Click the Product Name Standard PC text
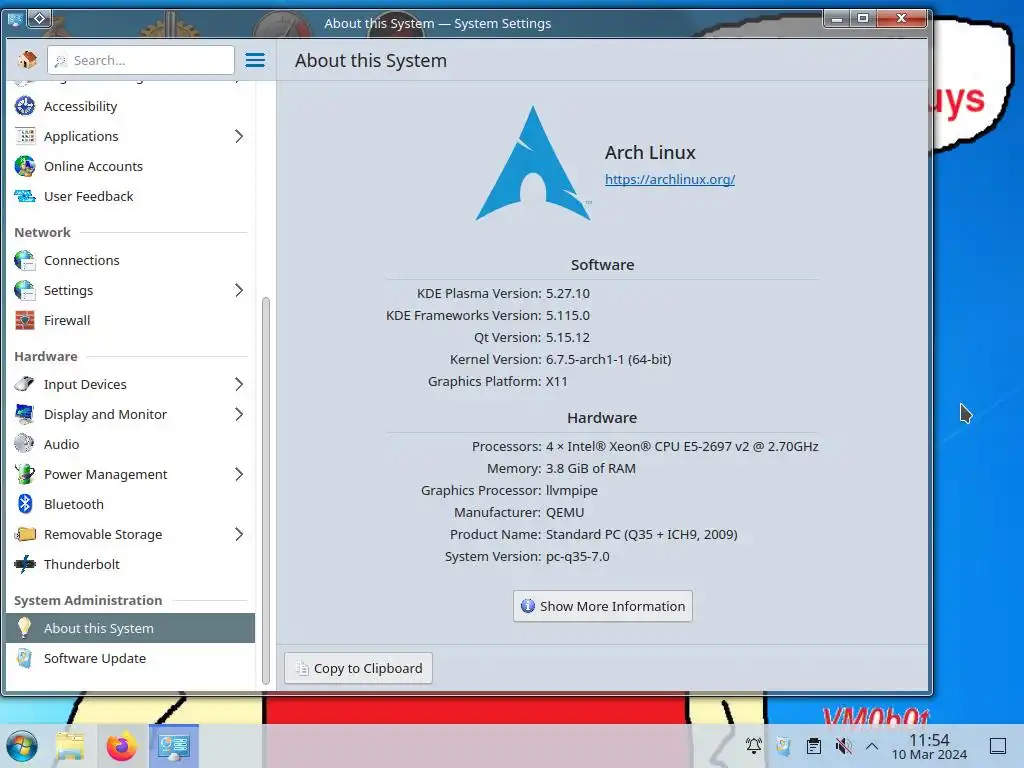Viewport: 1024px width, 768px height. [x=641, y=534]
